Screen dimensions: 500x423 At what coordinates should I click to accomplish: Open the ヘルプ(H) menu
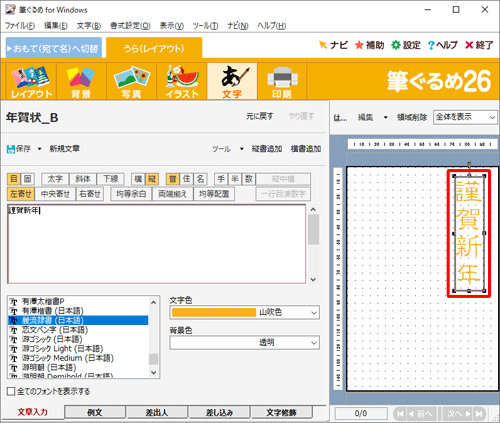pyautogui.click(x=272, y=26)
